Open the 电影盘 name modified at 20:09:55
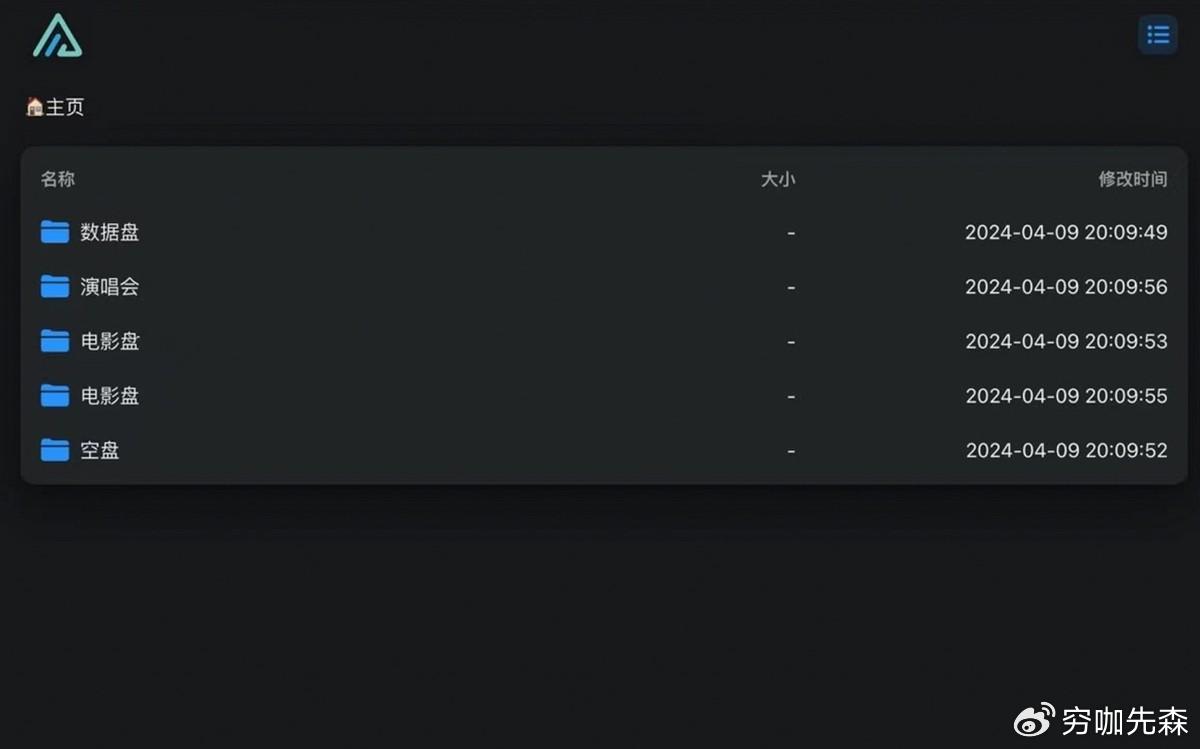 click(110, 396)
